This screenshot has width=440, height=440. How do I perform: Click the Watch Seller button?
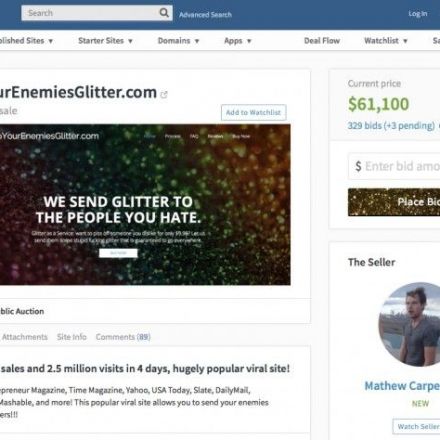(417, 427)
